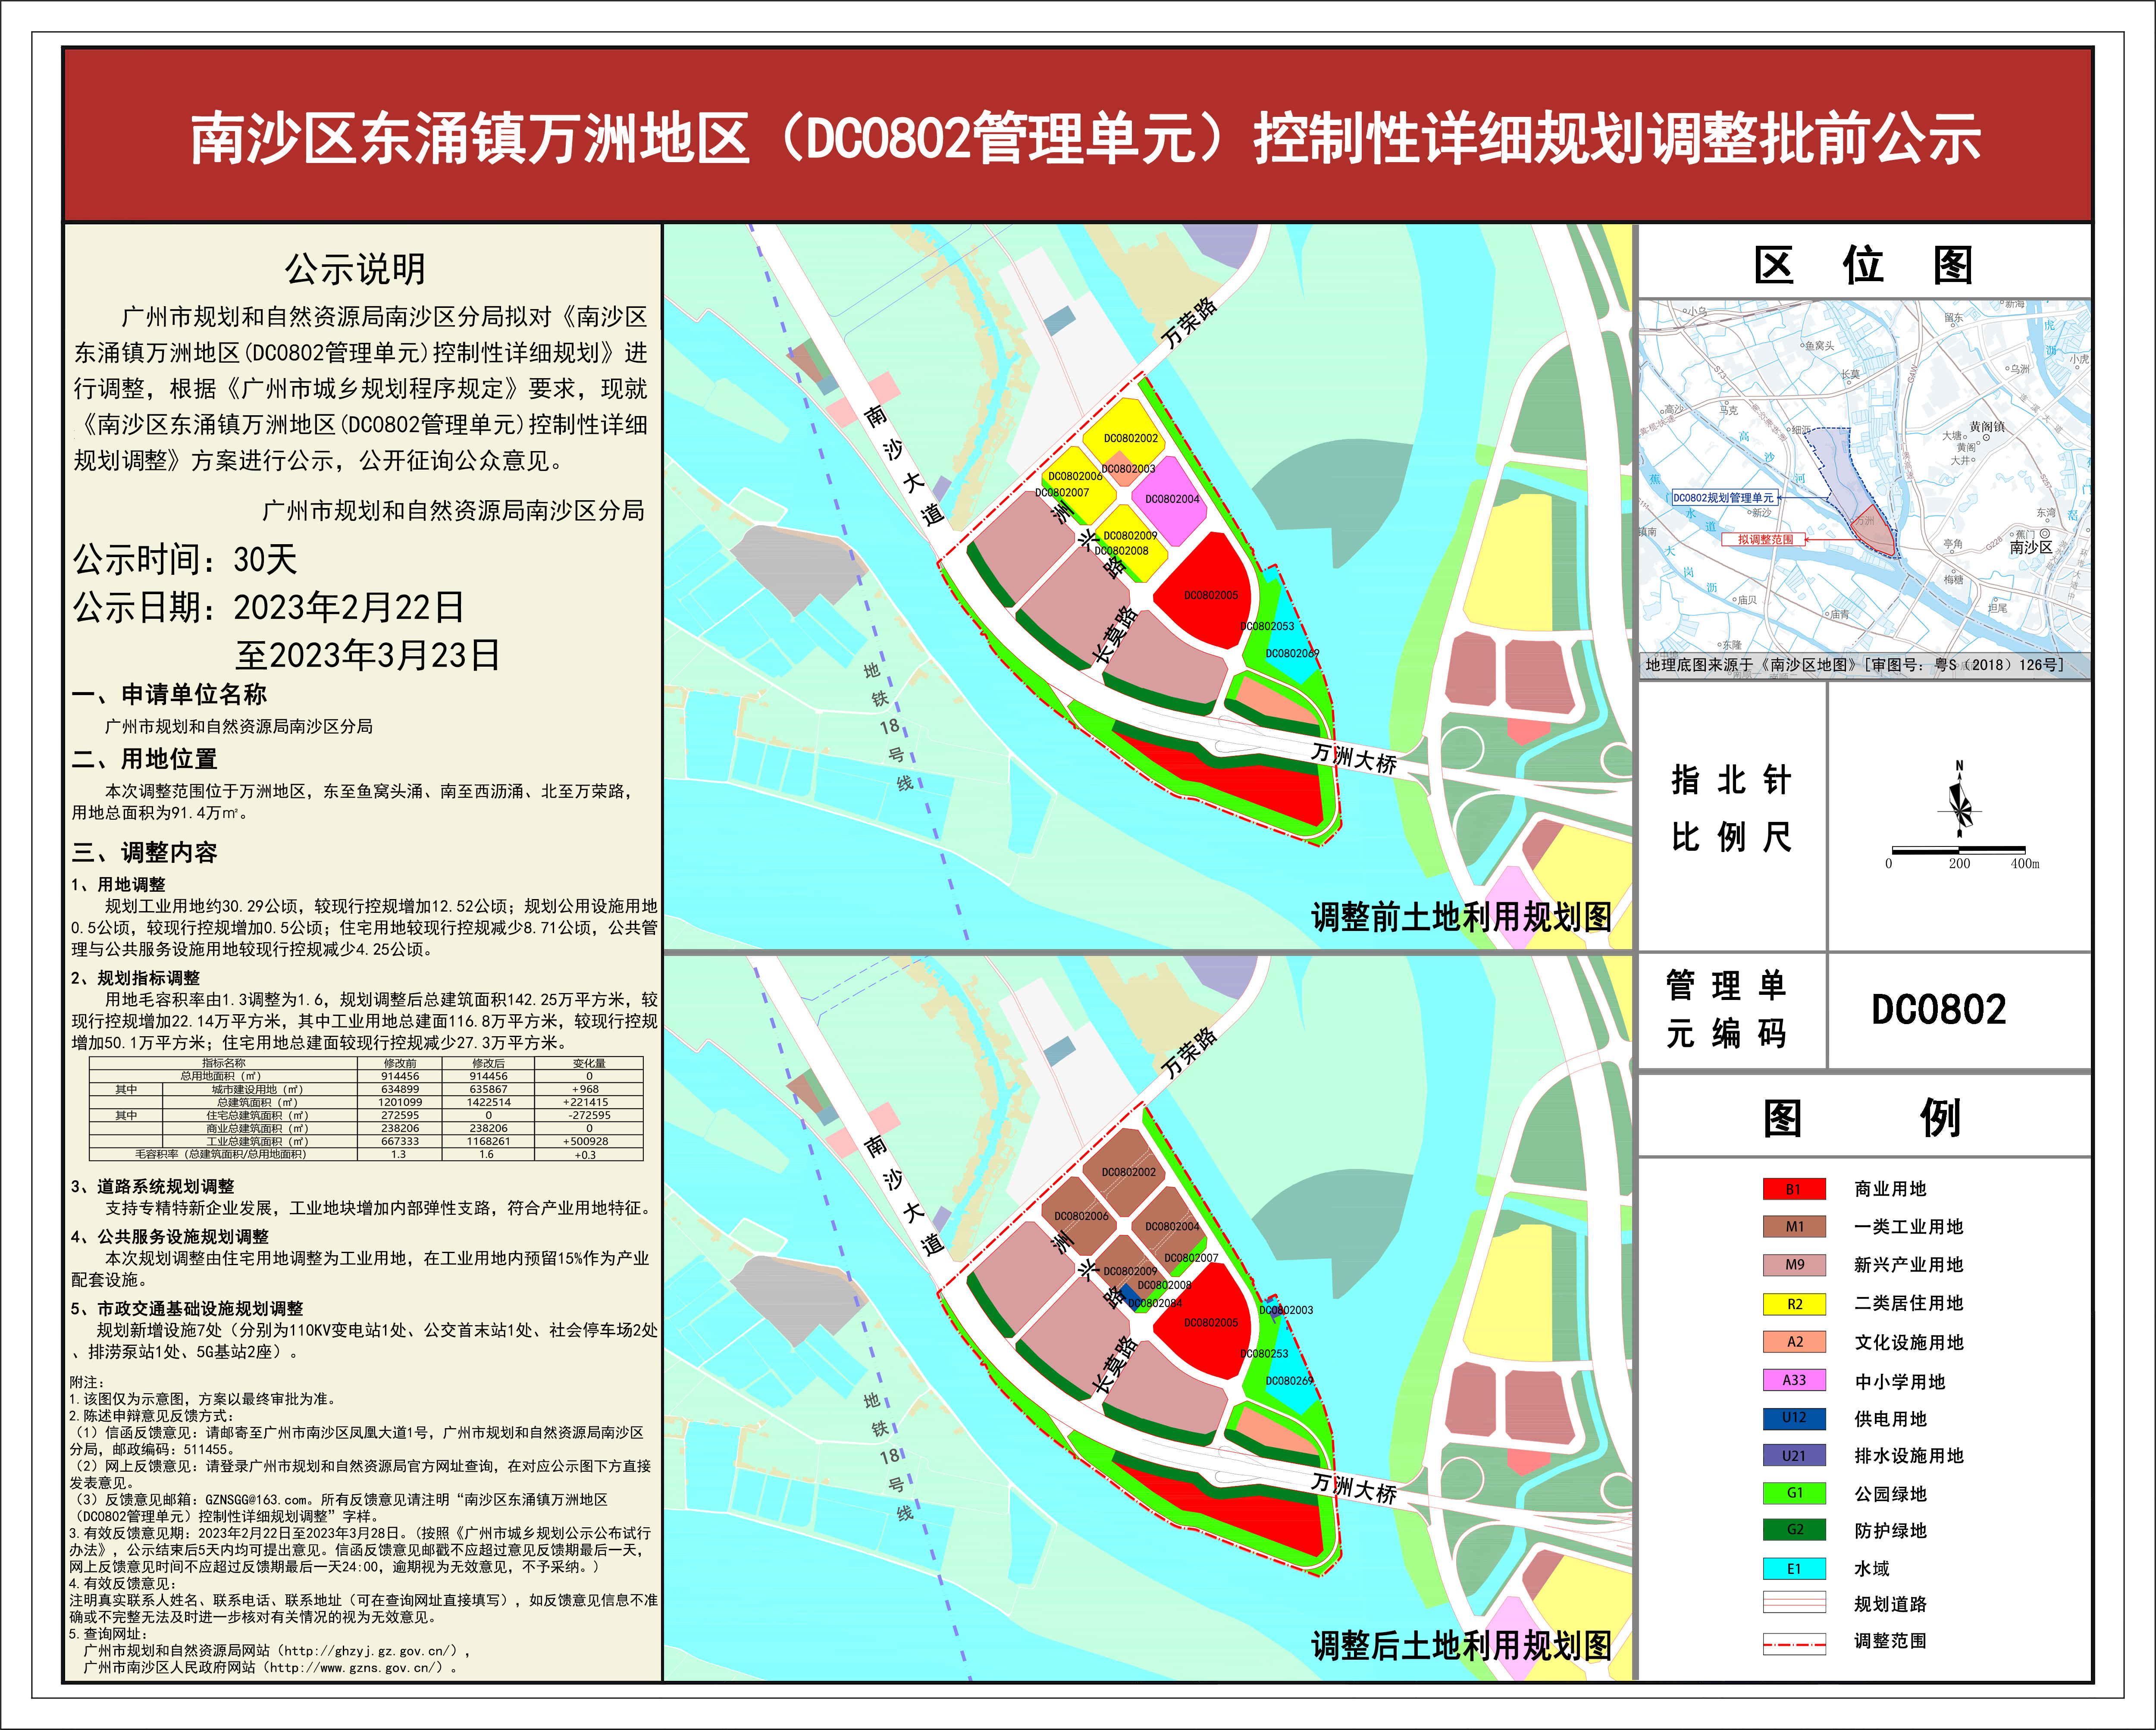Open the location map thumbnail (区位图)

(1864, 489)
